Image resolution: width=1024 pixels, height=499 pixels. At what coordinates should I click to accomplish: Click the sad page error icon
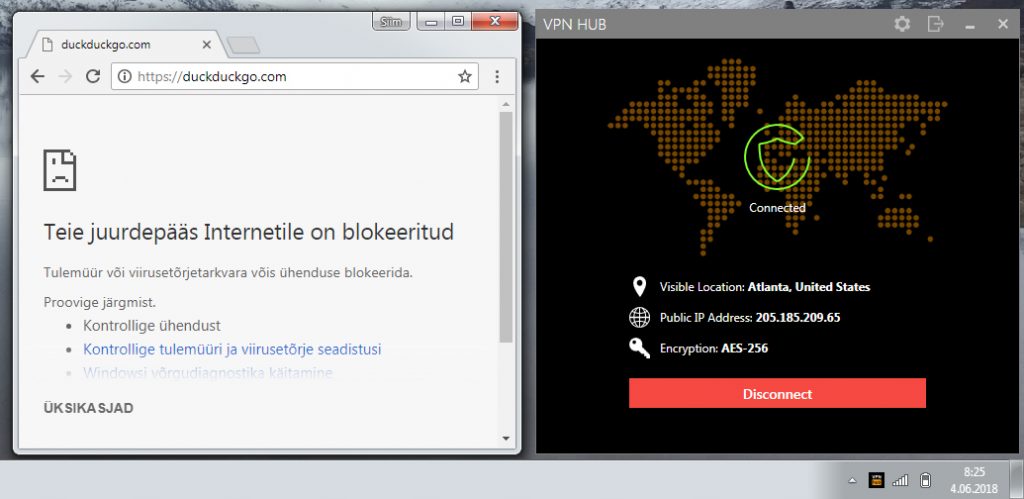pyautogui.click(x=60, y=170)
